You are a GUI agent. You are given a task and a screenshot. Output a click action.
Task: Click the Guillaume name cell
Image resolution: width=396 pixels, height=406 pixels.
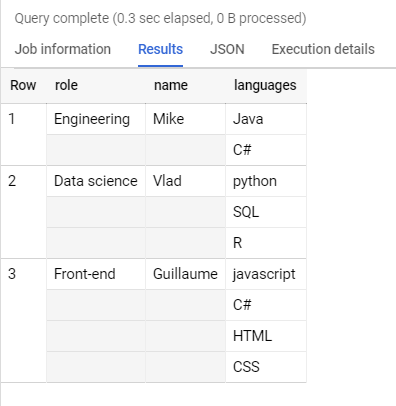pyautogui.click(x=185, y=274)
